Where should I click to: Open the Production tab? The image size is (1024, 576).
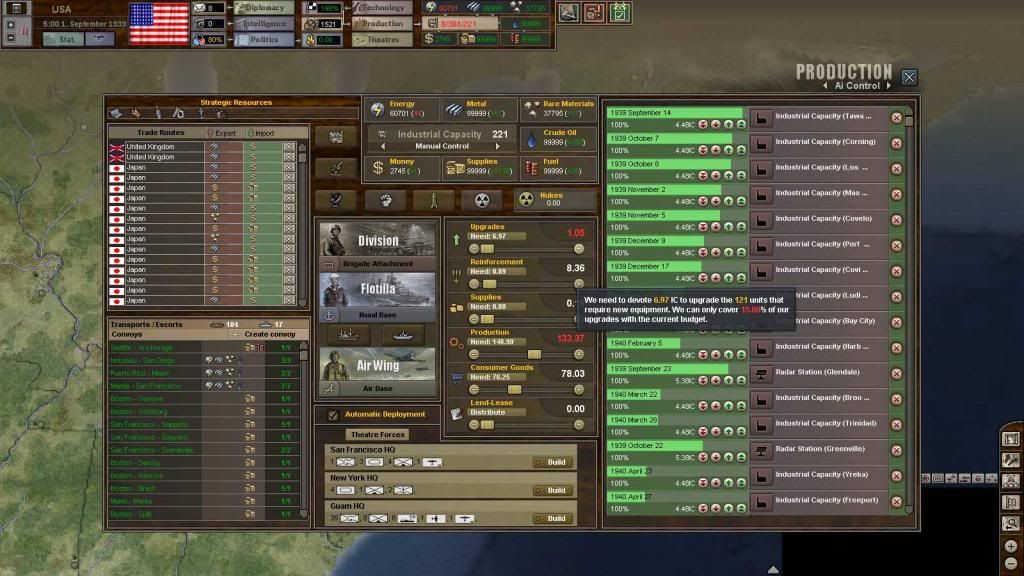[x=382, y=24]
